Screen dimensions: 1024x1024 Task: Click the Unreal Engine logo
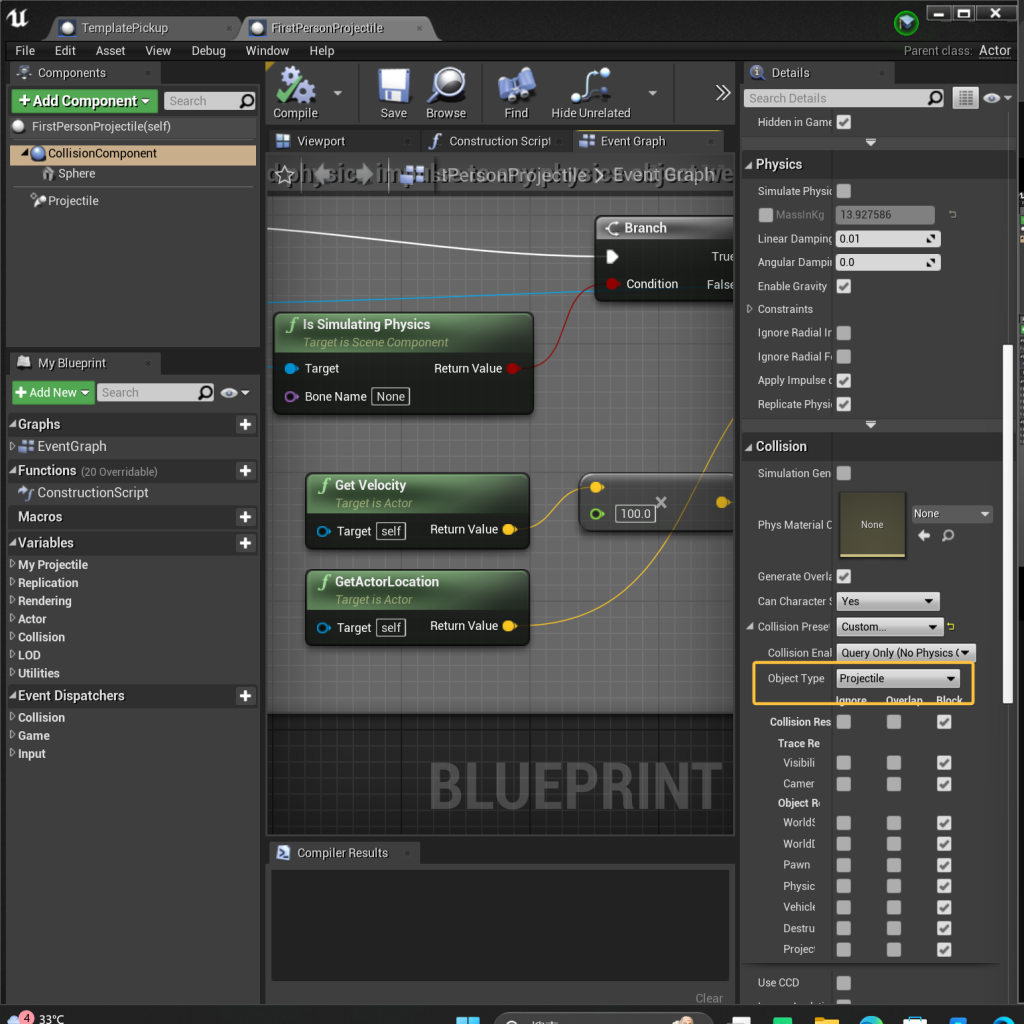click(x=18, y=18)
